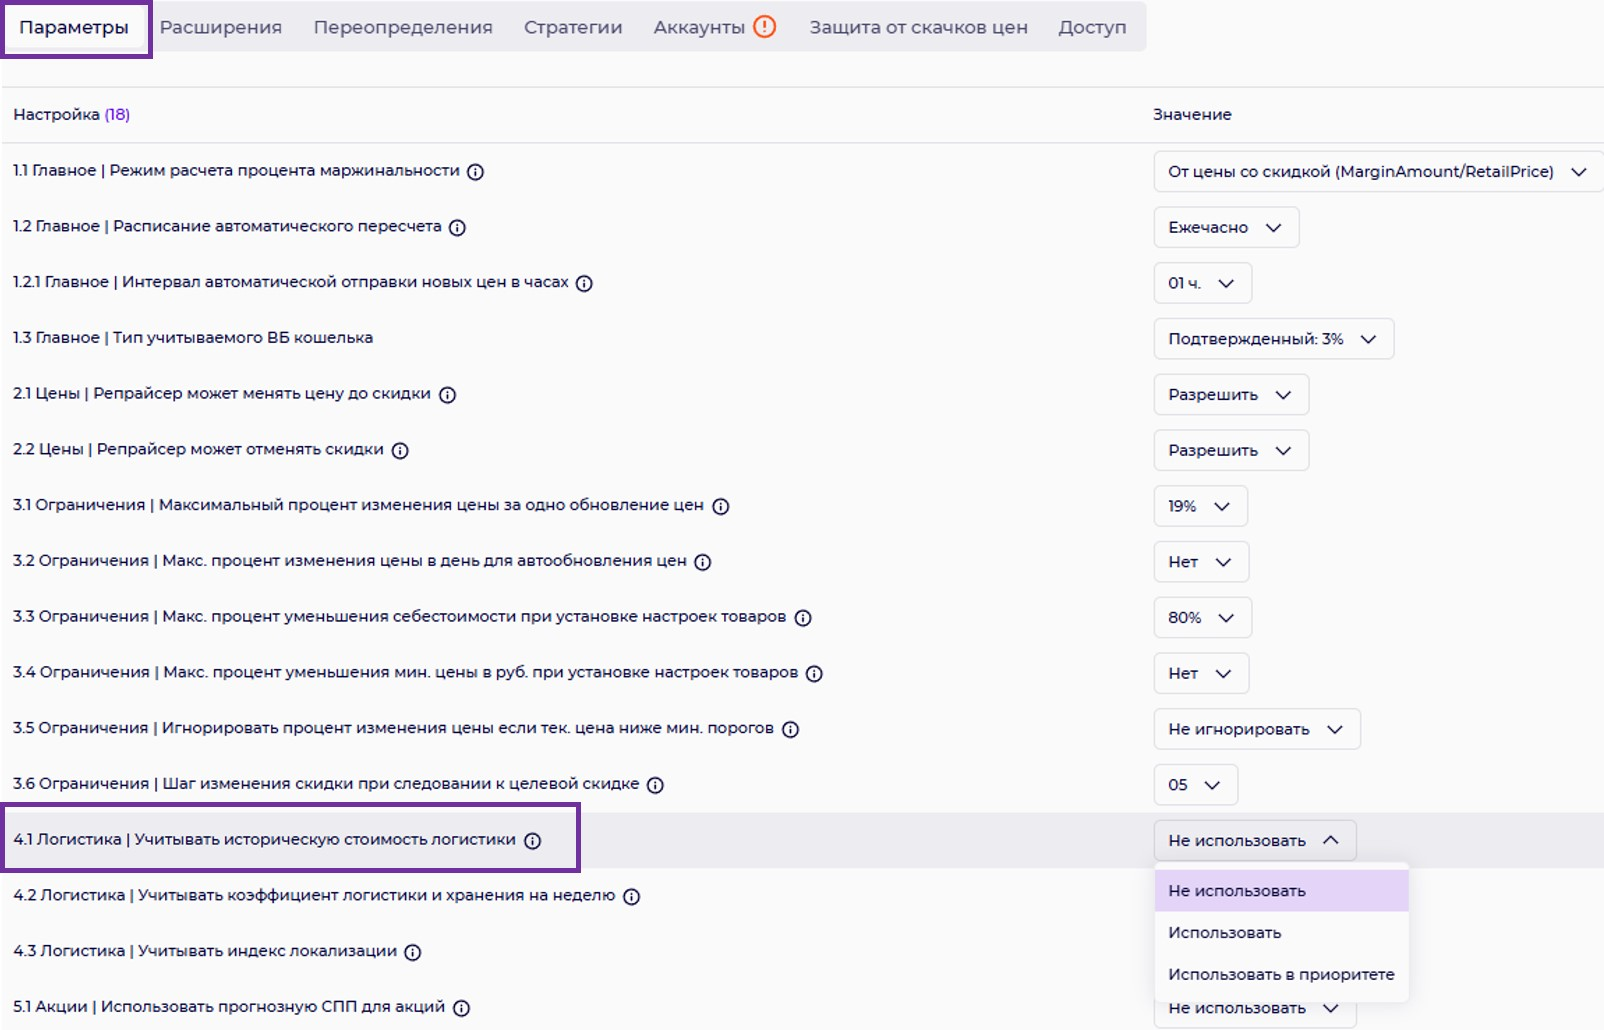Viewport: 1604px width, 1030px height.
Task: Collapse the 4.1 'Не использовать' dropdown
Action: pos(1254,841)
